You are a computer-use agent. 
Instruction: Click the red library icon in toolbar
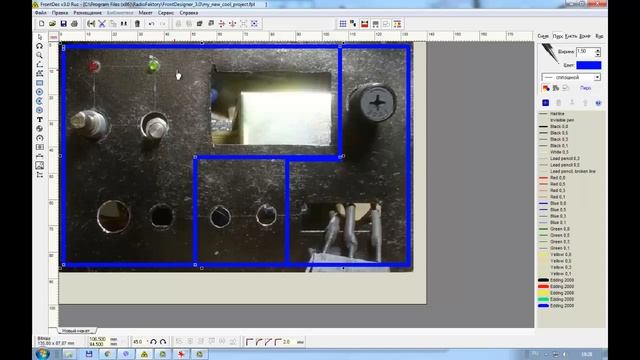pos(364,24)
